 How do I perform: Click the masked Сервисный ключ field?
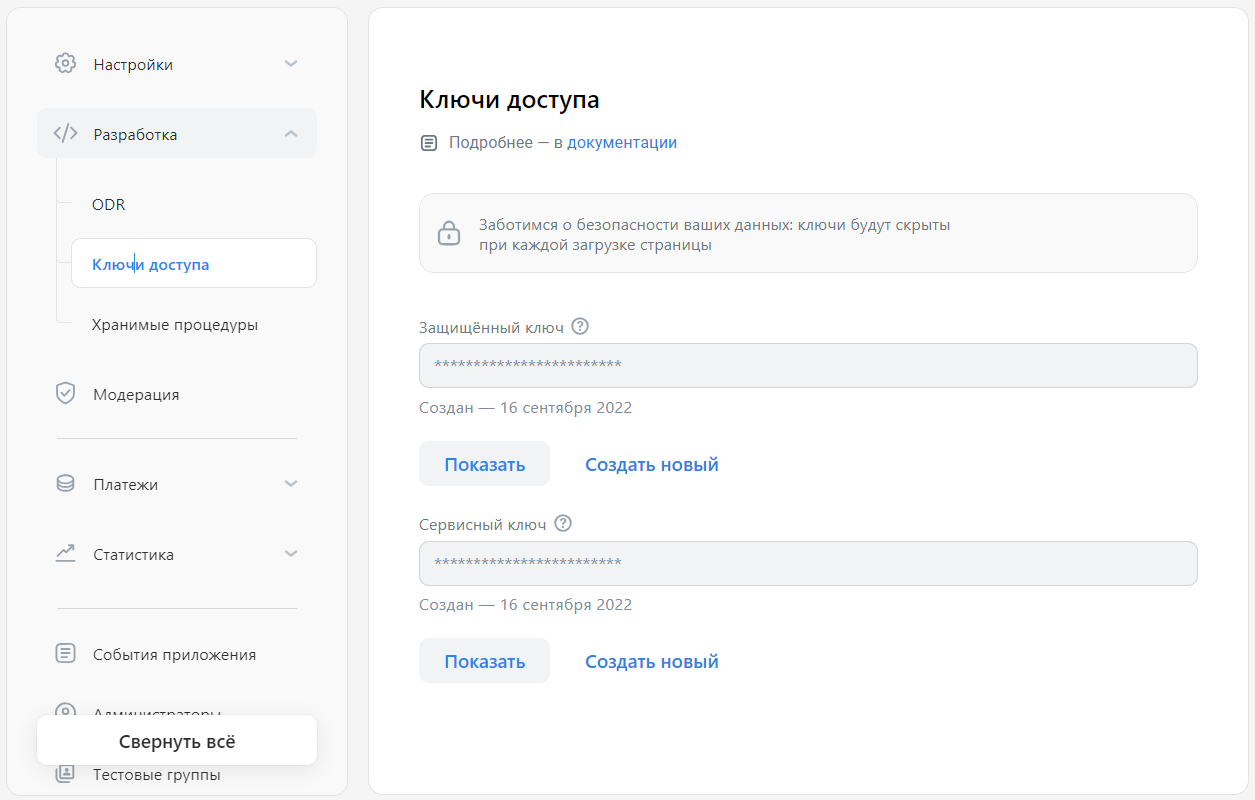pyautogui.click(x=807, y=563)
